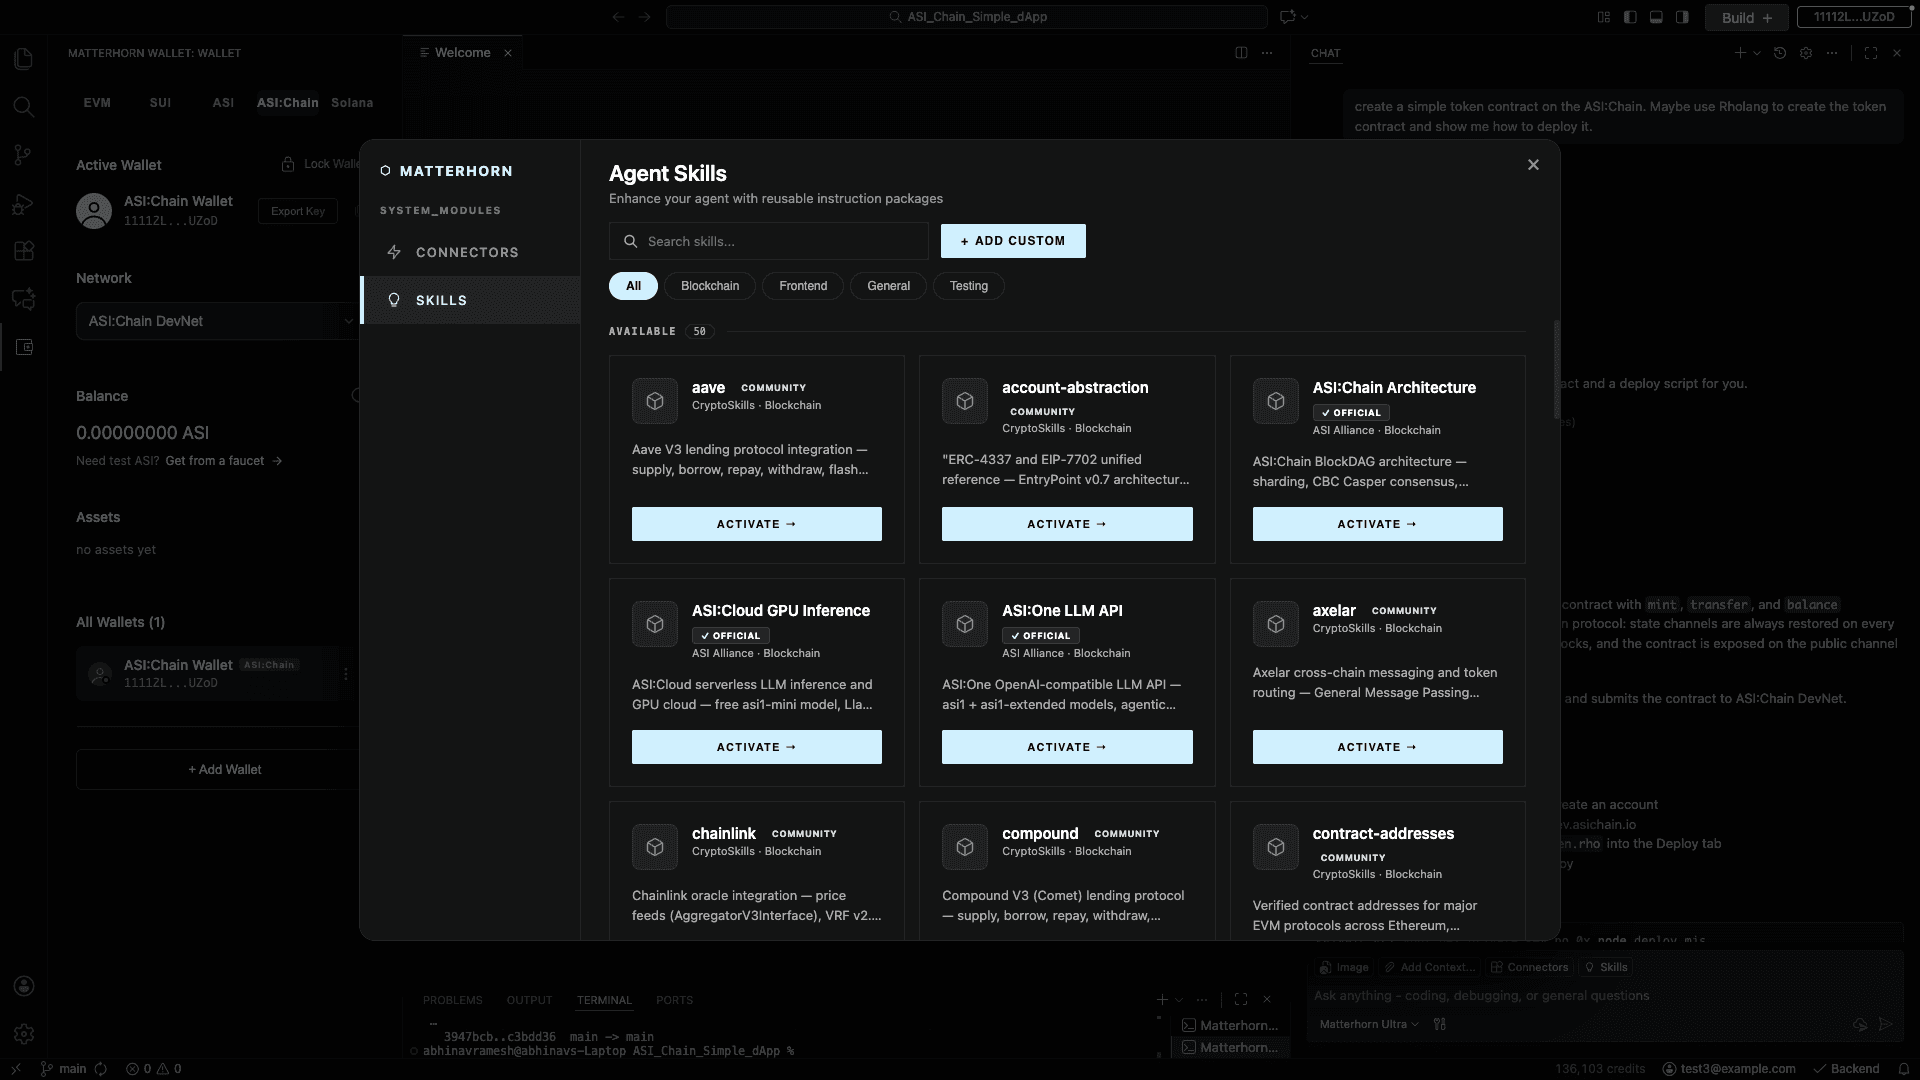Switch to the SUI wallet tab

[x=160, y=103]
